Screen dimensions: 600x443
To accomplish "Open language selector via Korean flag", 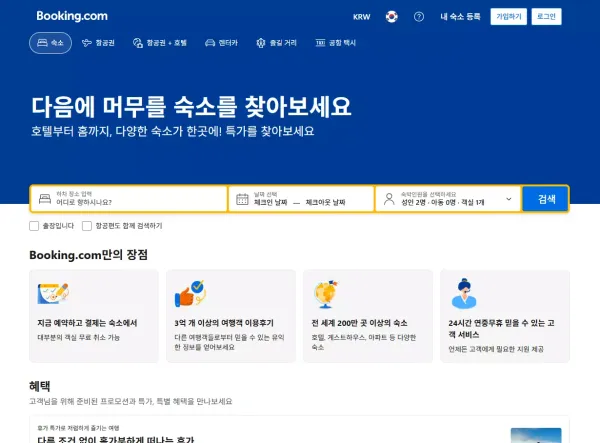I will pyautogui.click(x=391, y=17).
